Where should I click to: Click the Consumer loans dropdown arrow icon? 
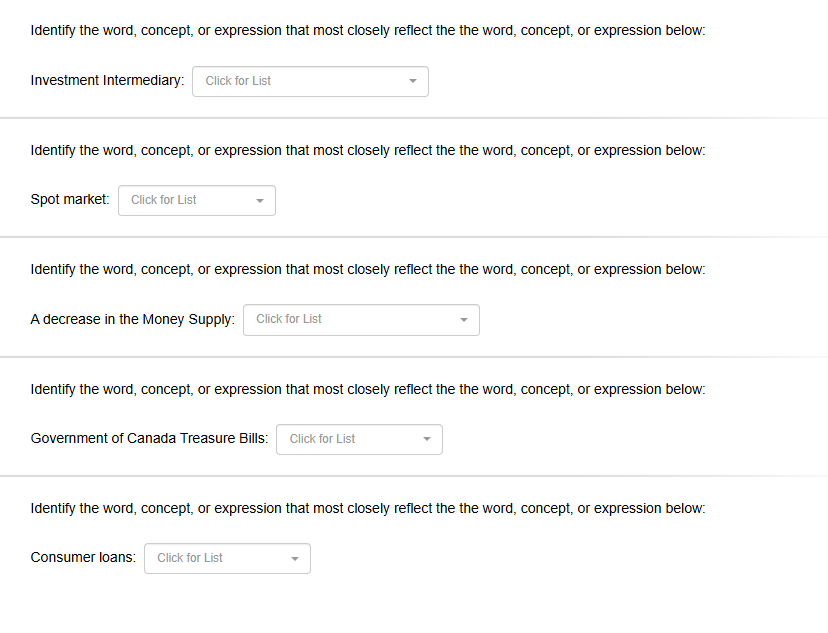click(294, 558)
